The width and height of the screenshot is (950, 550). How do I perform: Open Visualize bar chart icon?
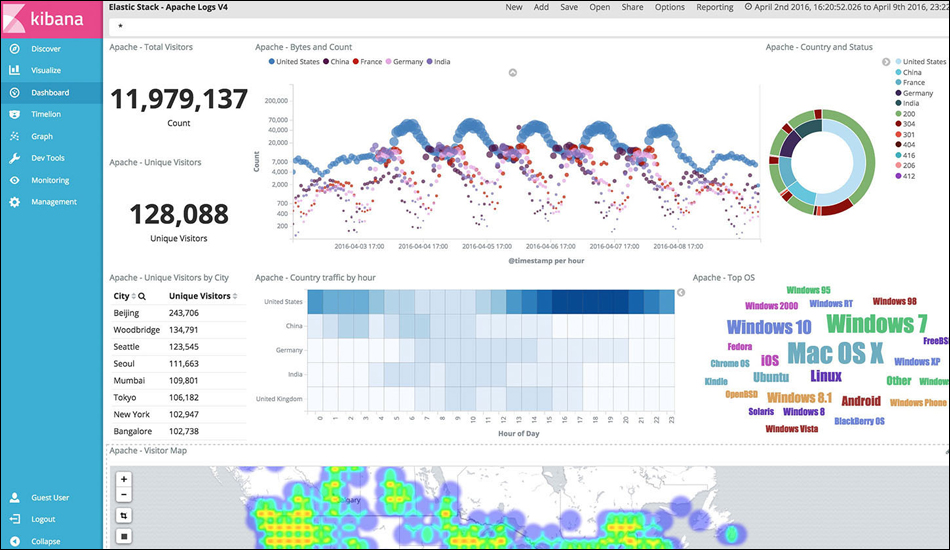pyautogui.click(x=15, y=70)
